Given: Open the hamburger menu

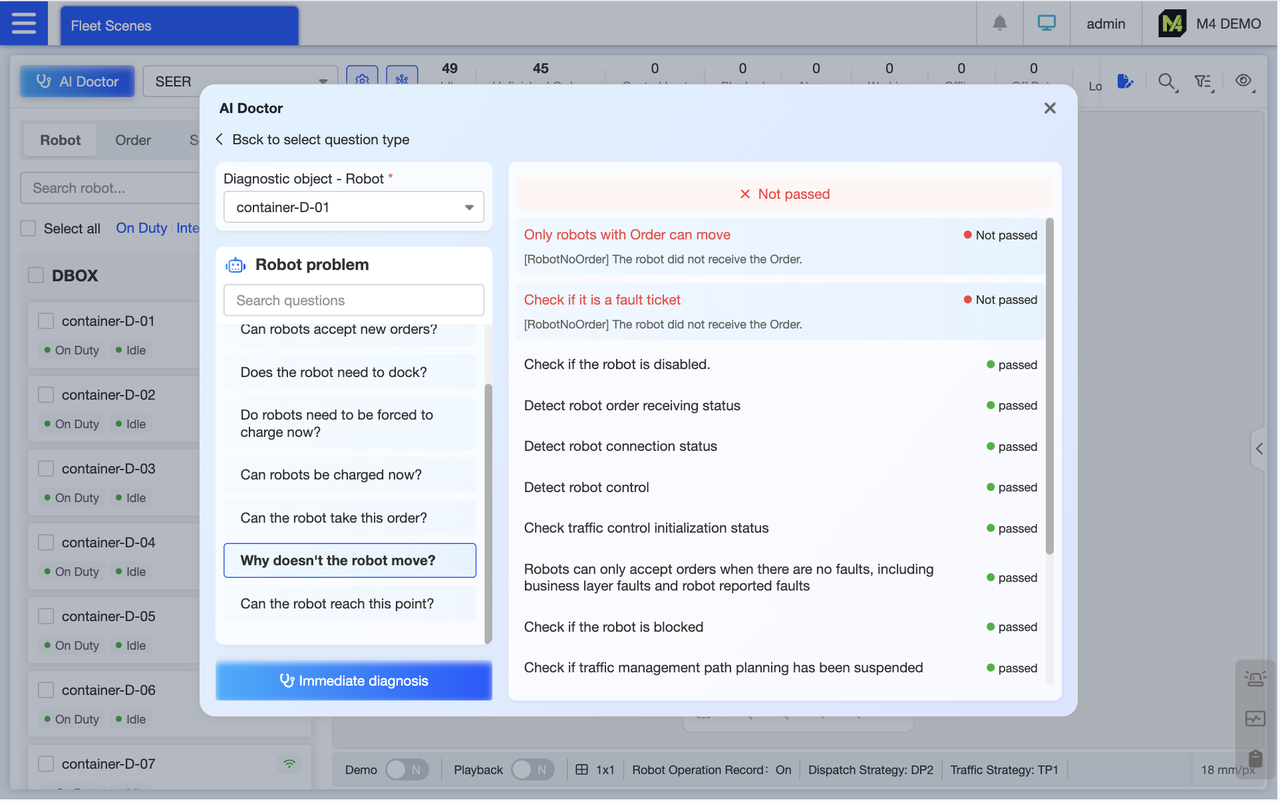Looking at the screenshot, I should tap(24, 23).
